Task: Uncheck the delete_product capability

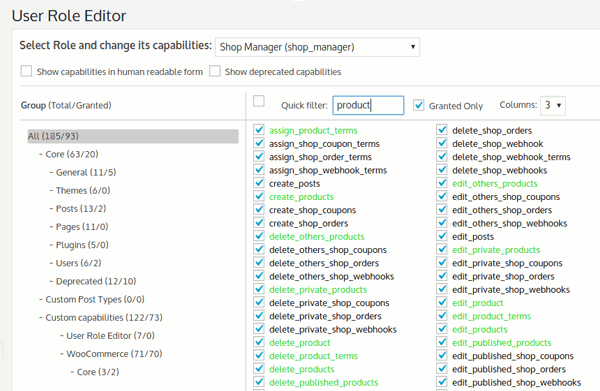Action: (259, 342)
